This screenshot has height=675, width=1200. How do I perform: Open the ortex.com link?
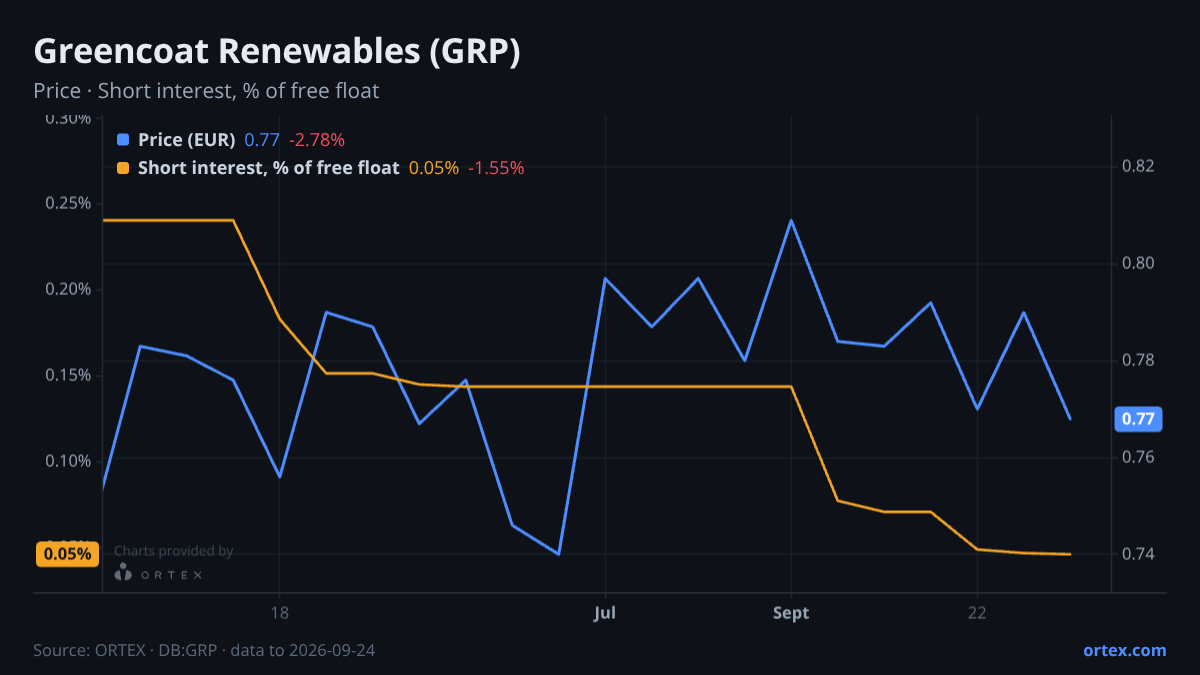click(x=1125, y=650)
